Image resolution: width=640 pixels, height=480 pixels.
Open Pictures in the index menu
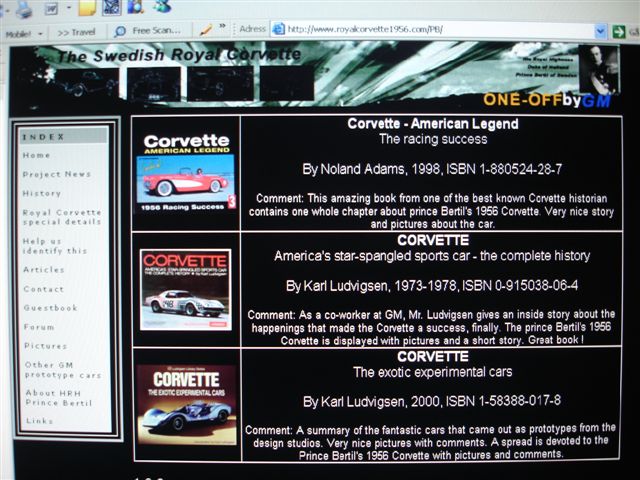click(x=45, y=346)
